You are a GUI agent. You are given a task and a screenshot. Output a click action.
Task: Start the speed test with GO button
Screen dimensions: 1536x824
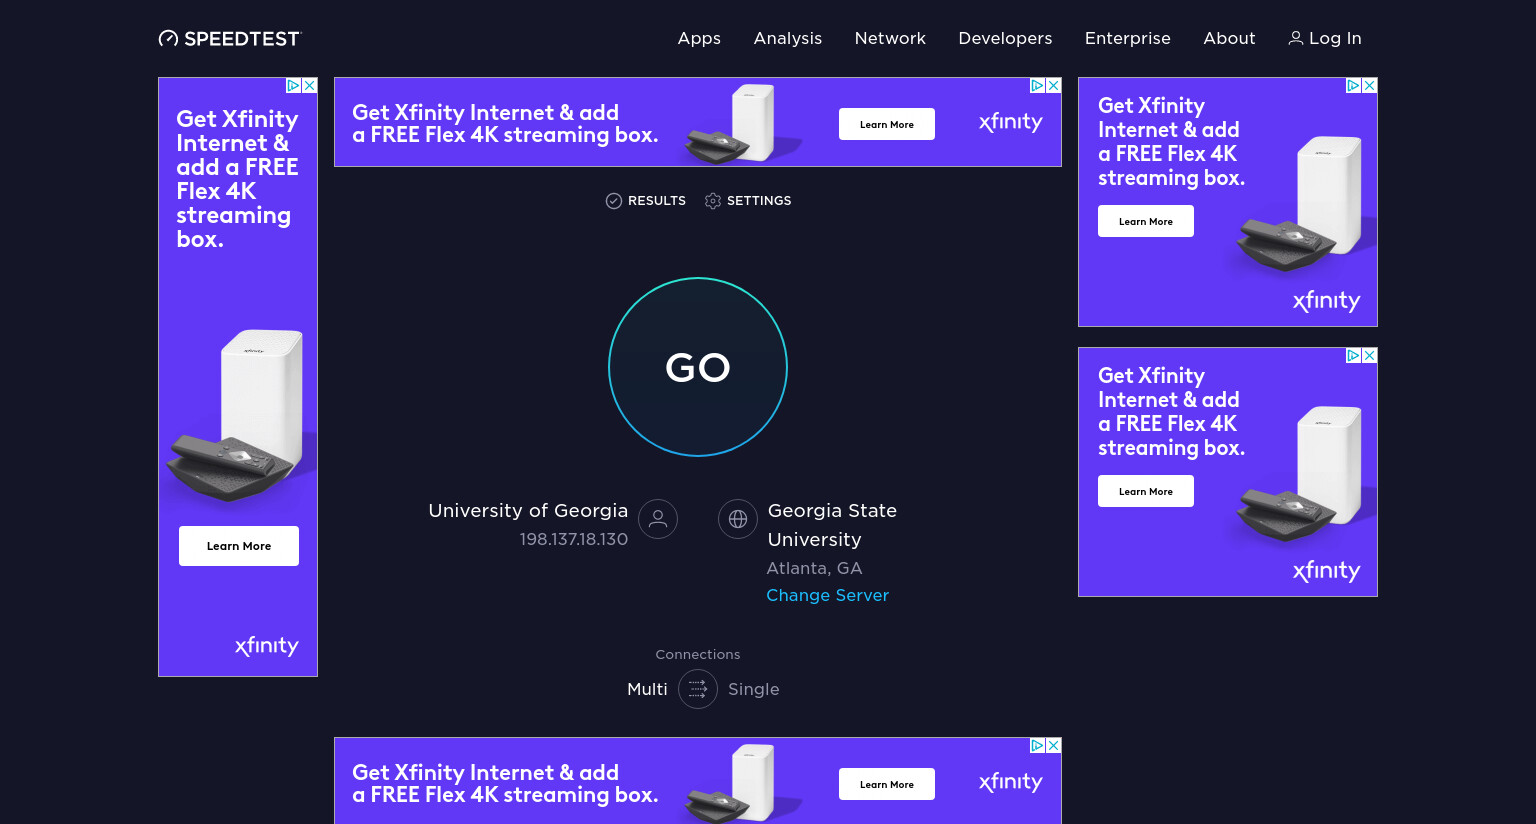pos(698,367)
